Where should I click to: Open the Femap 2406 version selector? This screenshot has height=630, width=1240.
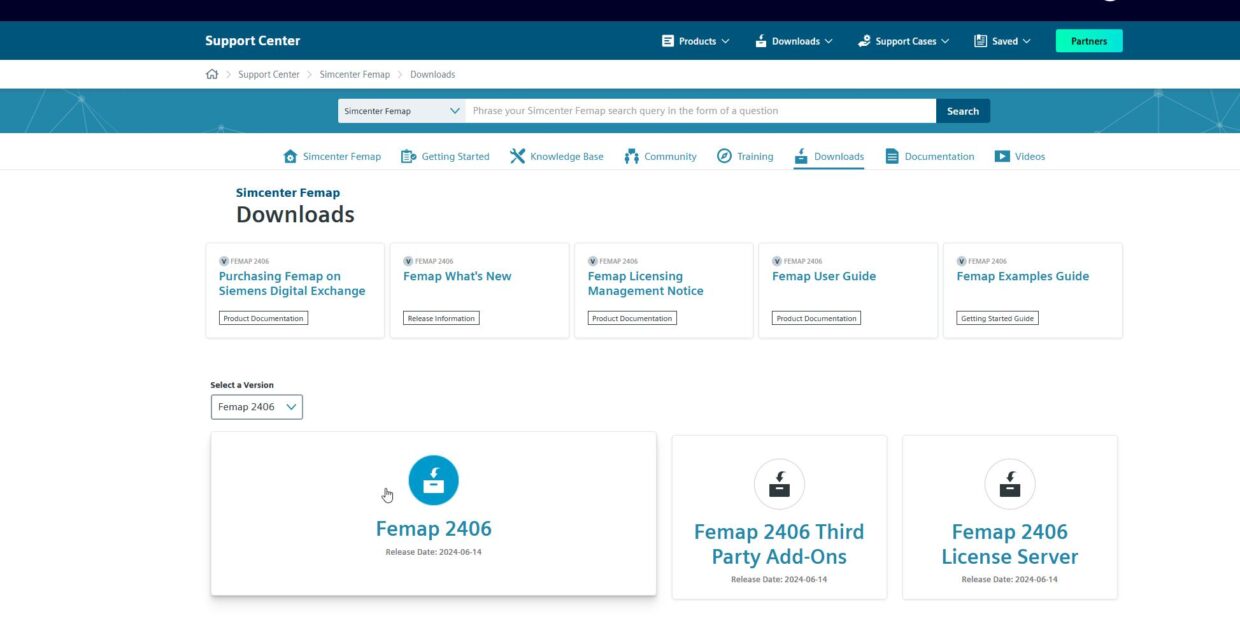(257, 407)
